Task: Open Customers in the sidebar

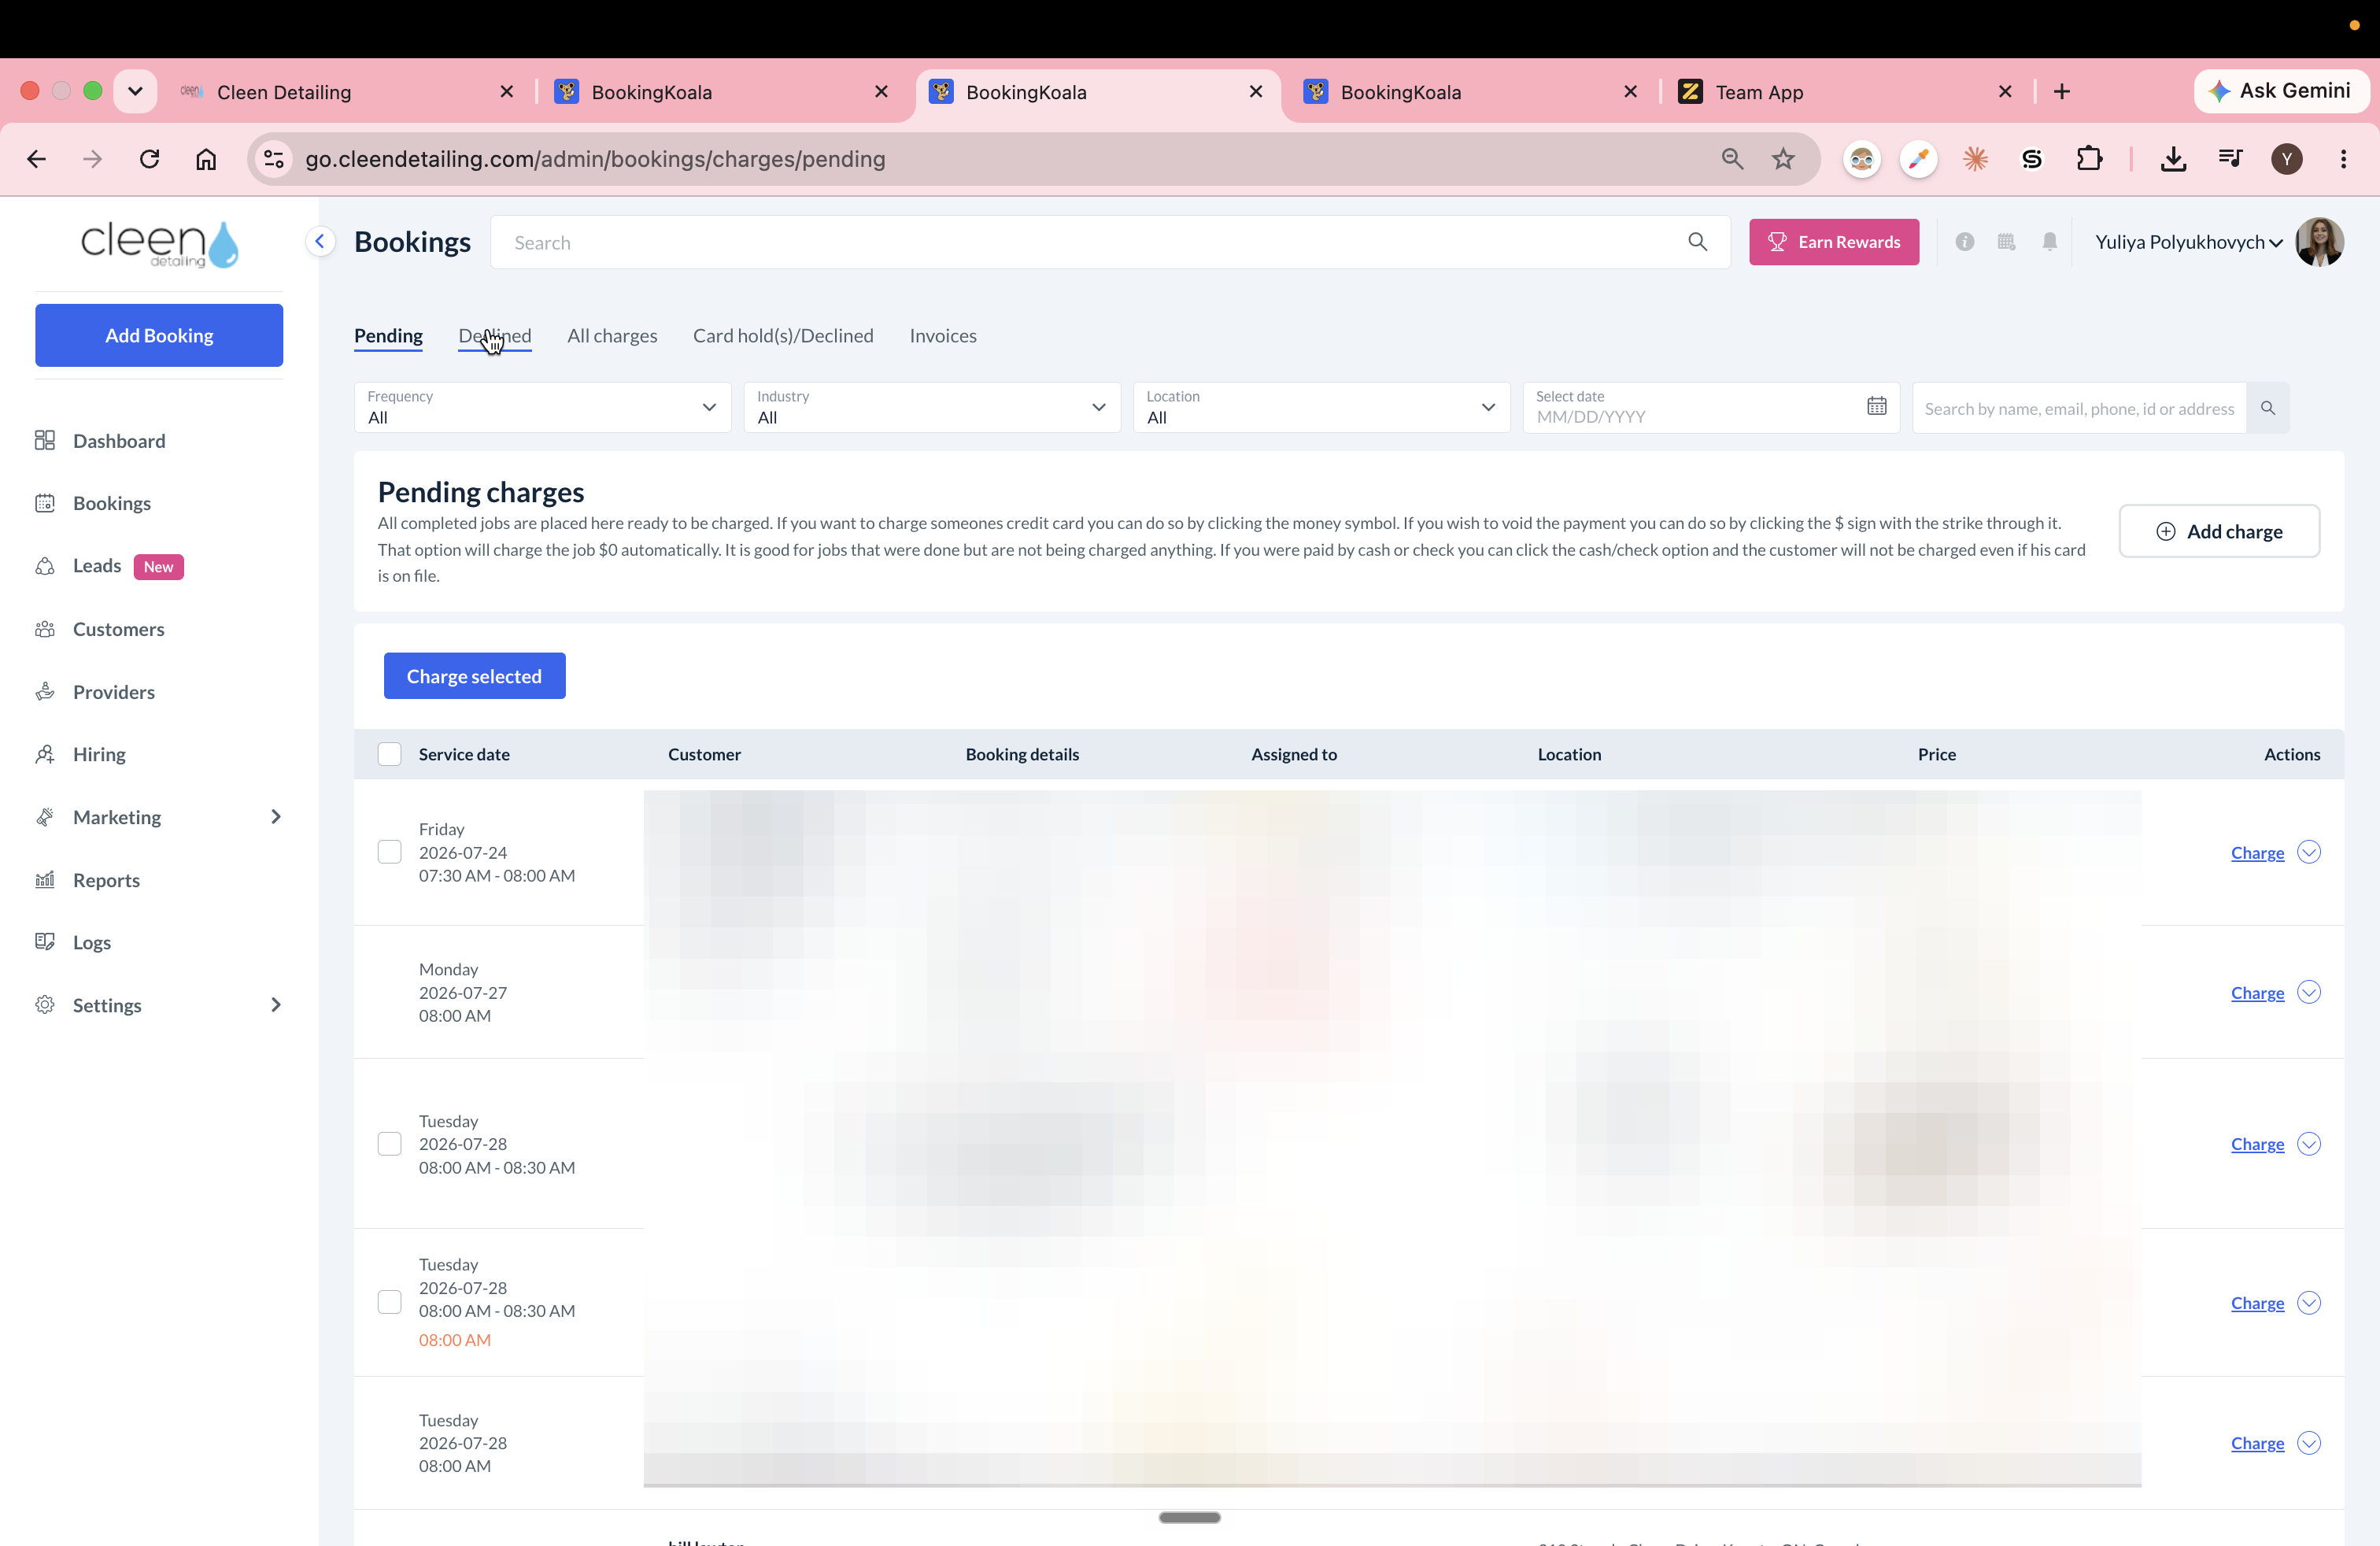Action: (118, 629)
